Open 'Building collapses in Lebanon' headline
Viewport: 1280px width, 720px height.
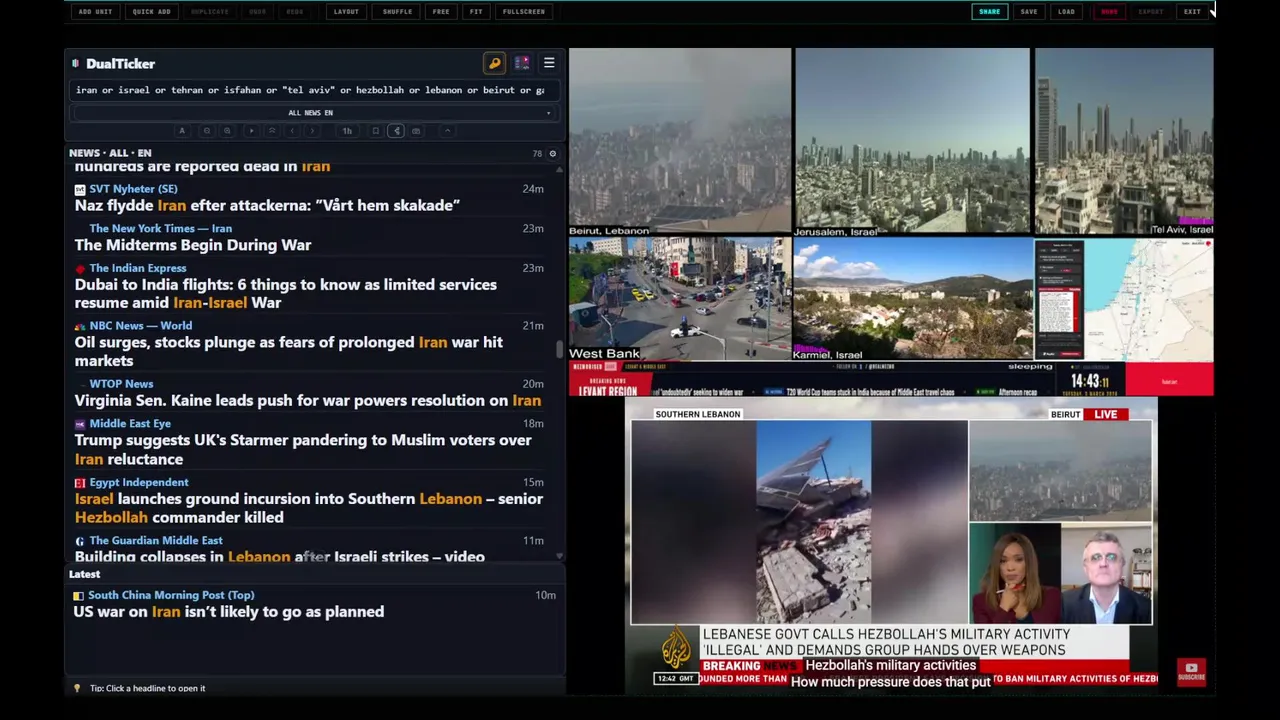click(x=279, y=557)
